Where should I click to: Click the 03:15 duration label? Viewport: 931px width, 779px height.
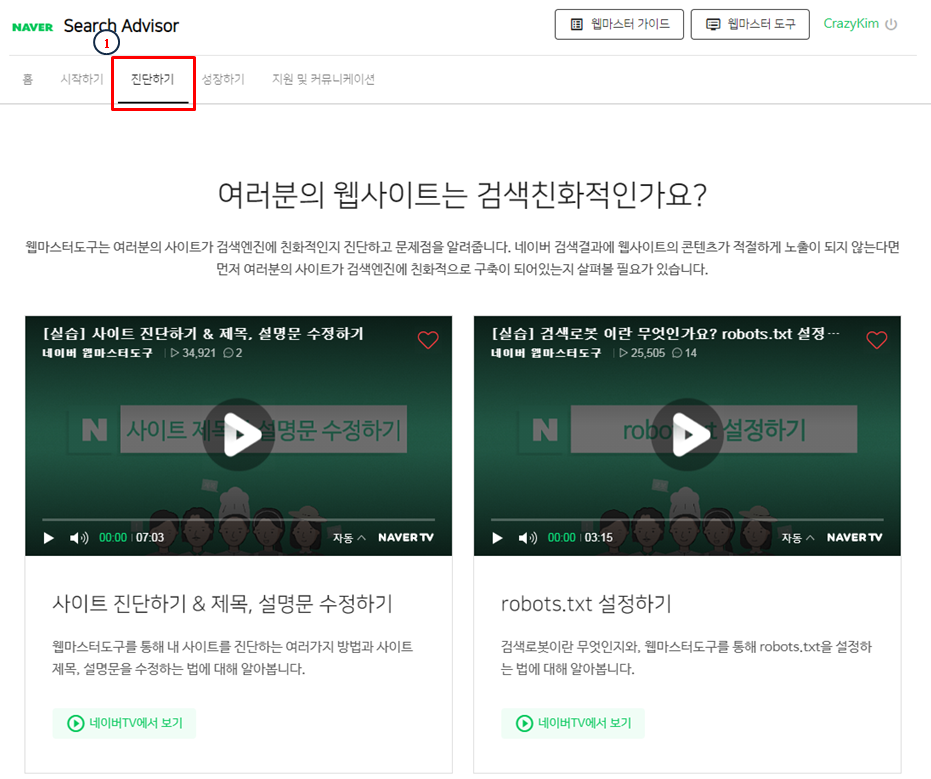pyautogui.click(x=598, y=538)
